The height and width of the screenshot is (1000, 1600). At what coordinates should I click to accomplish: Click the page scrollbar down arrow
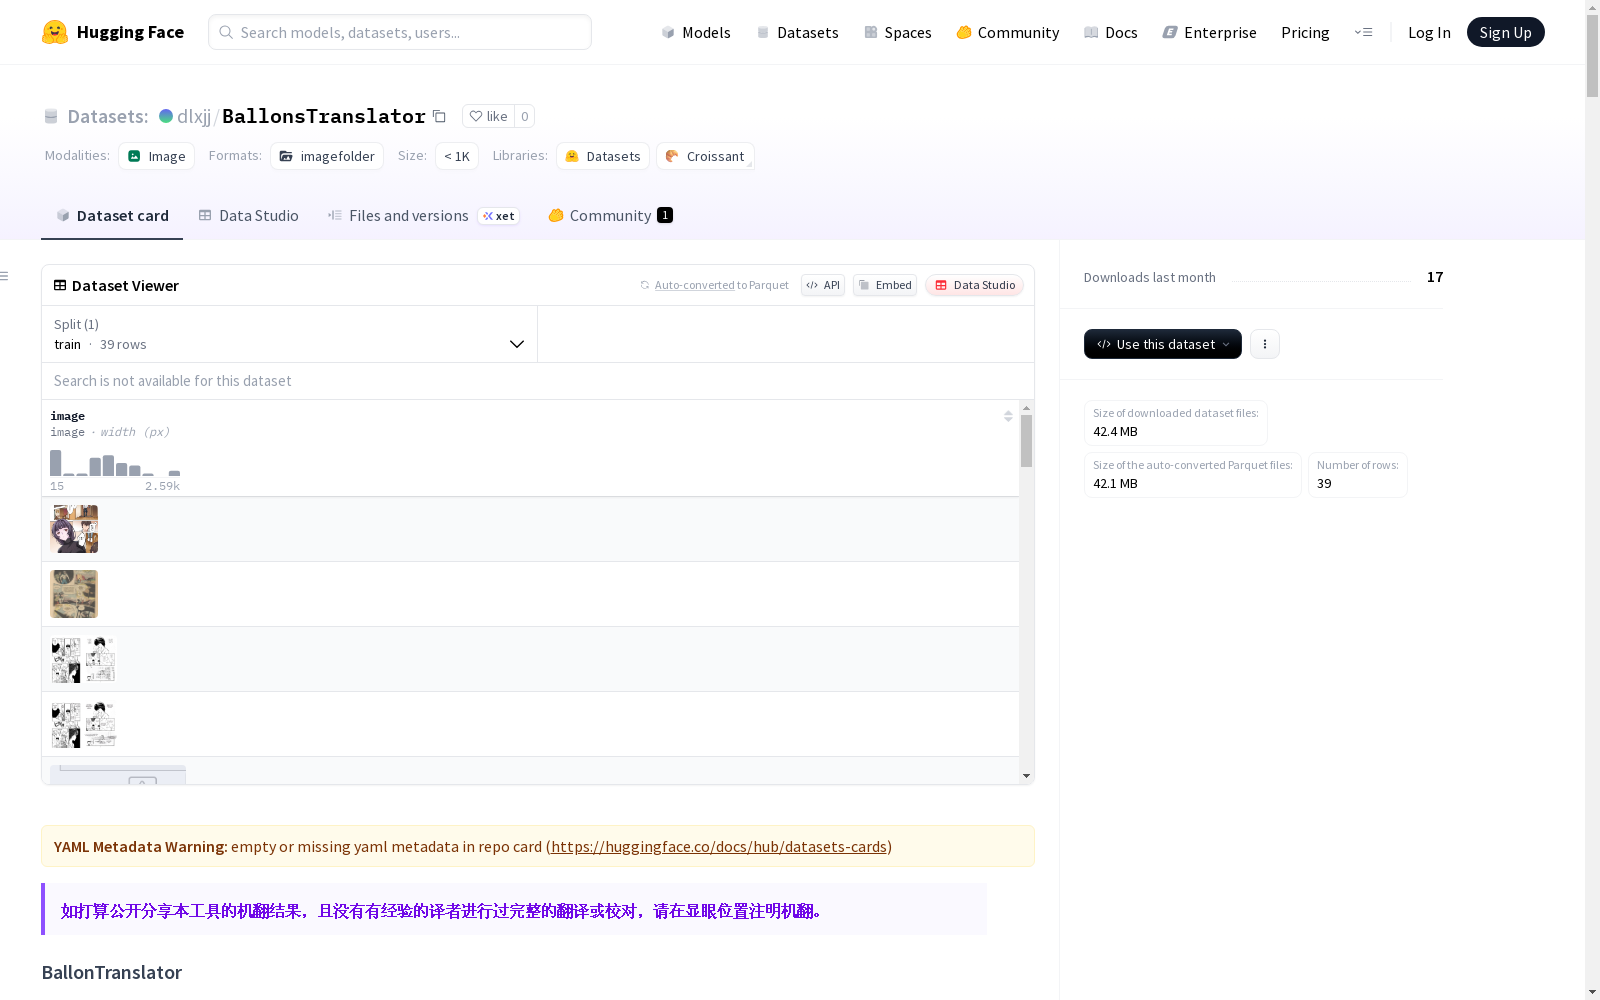click(1592, 992)
